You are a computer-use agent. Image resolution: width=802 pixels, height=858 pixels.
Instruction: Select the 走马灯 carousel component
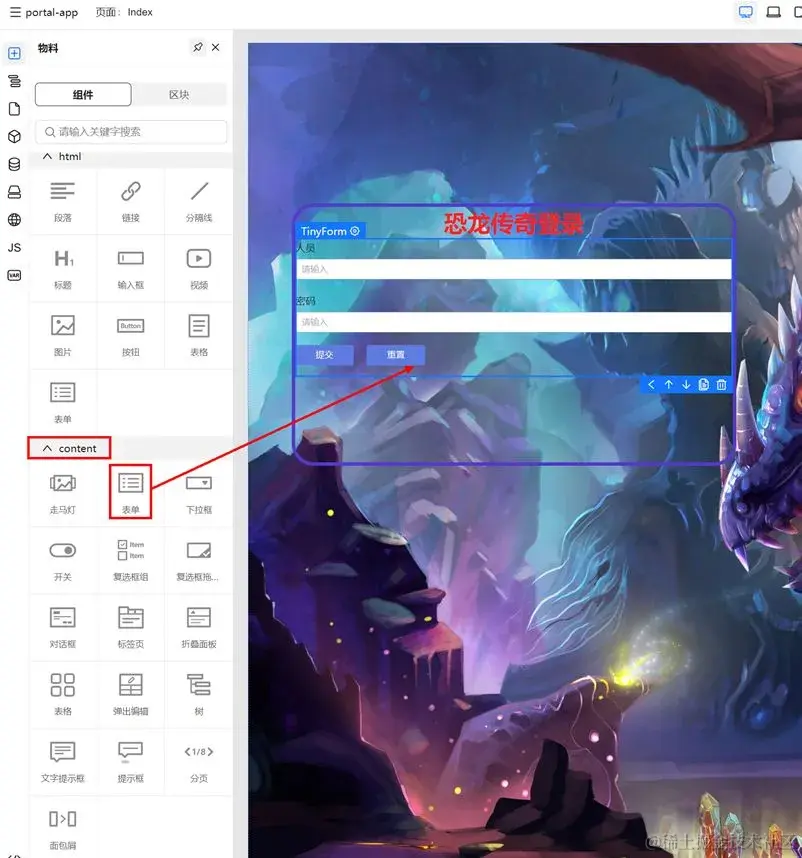pyautogui.click(x=63, y=494)
